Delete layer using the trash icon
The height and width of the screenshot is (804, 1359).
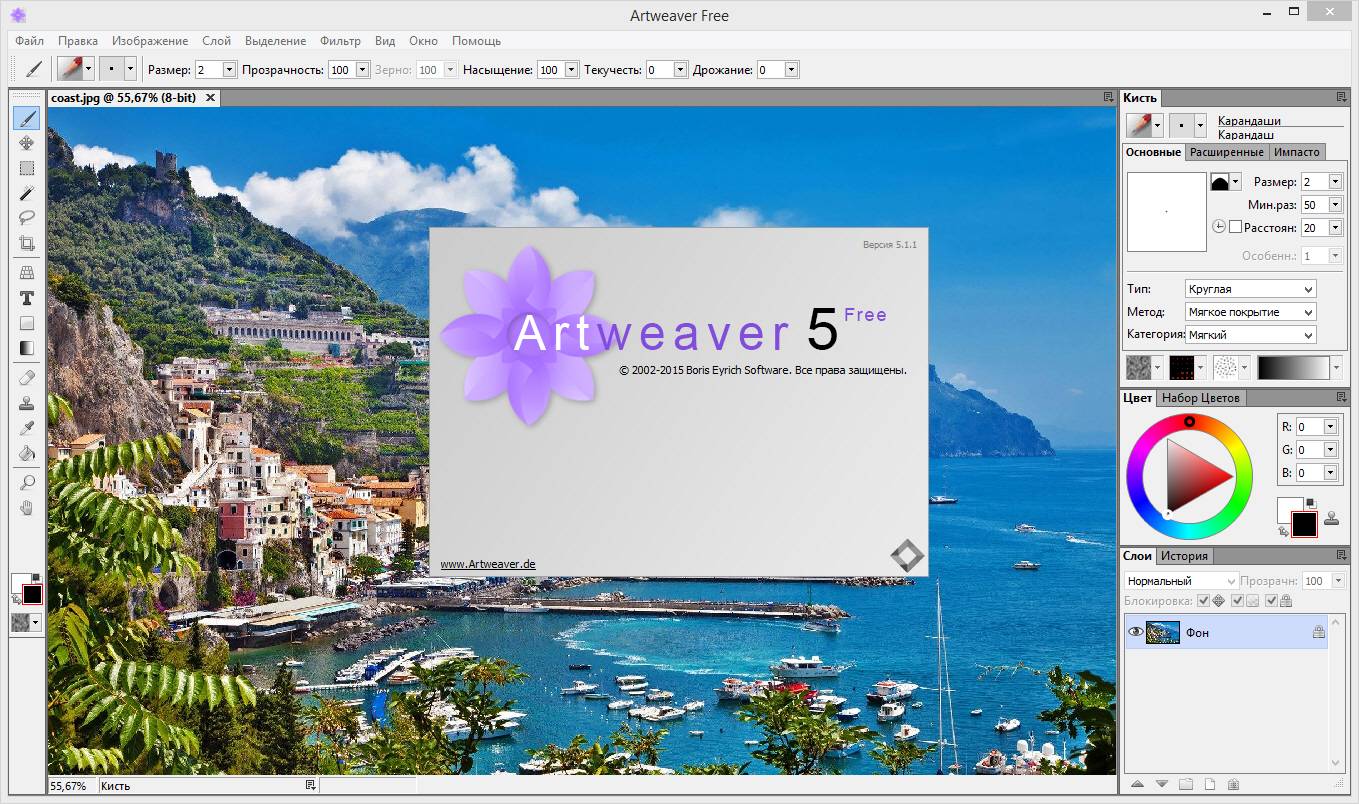(1233, 784)
